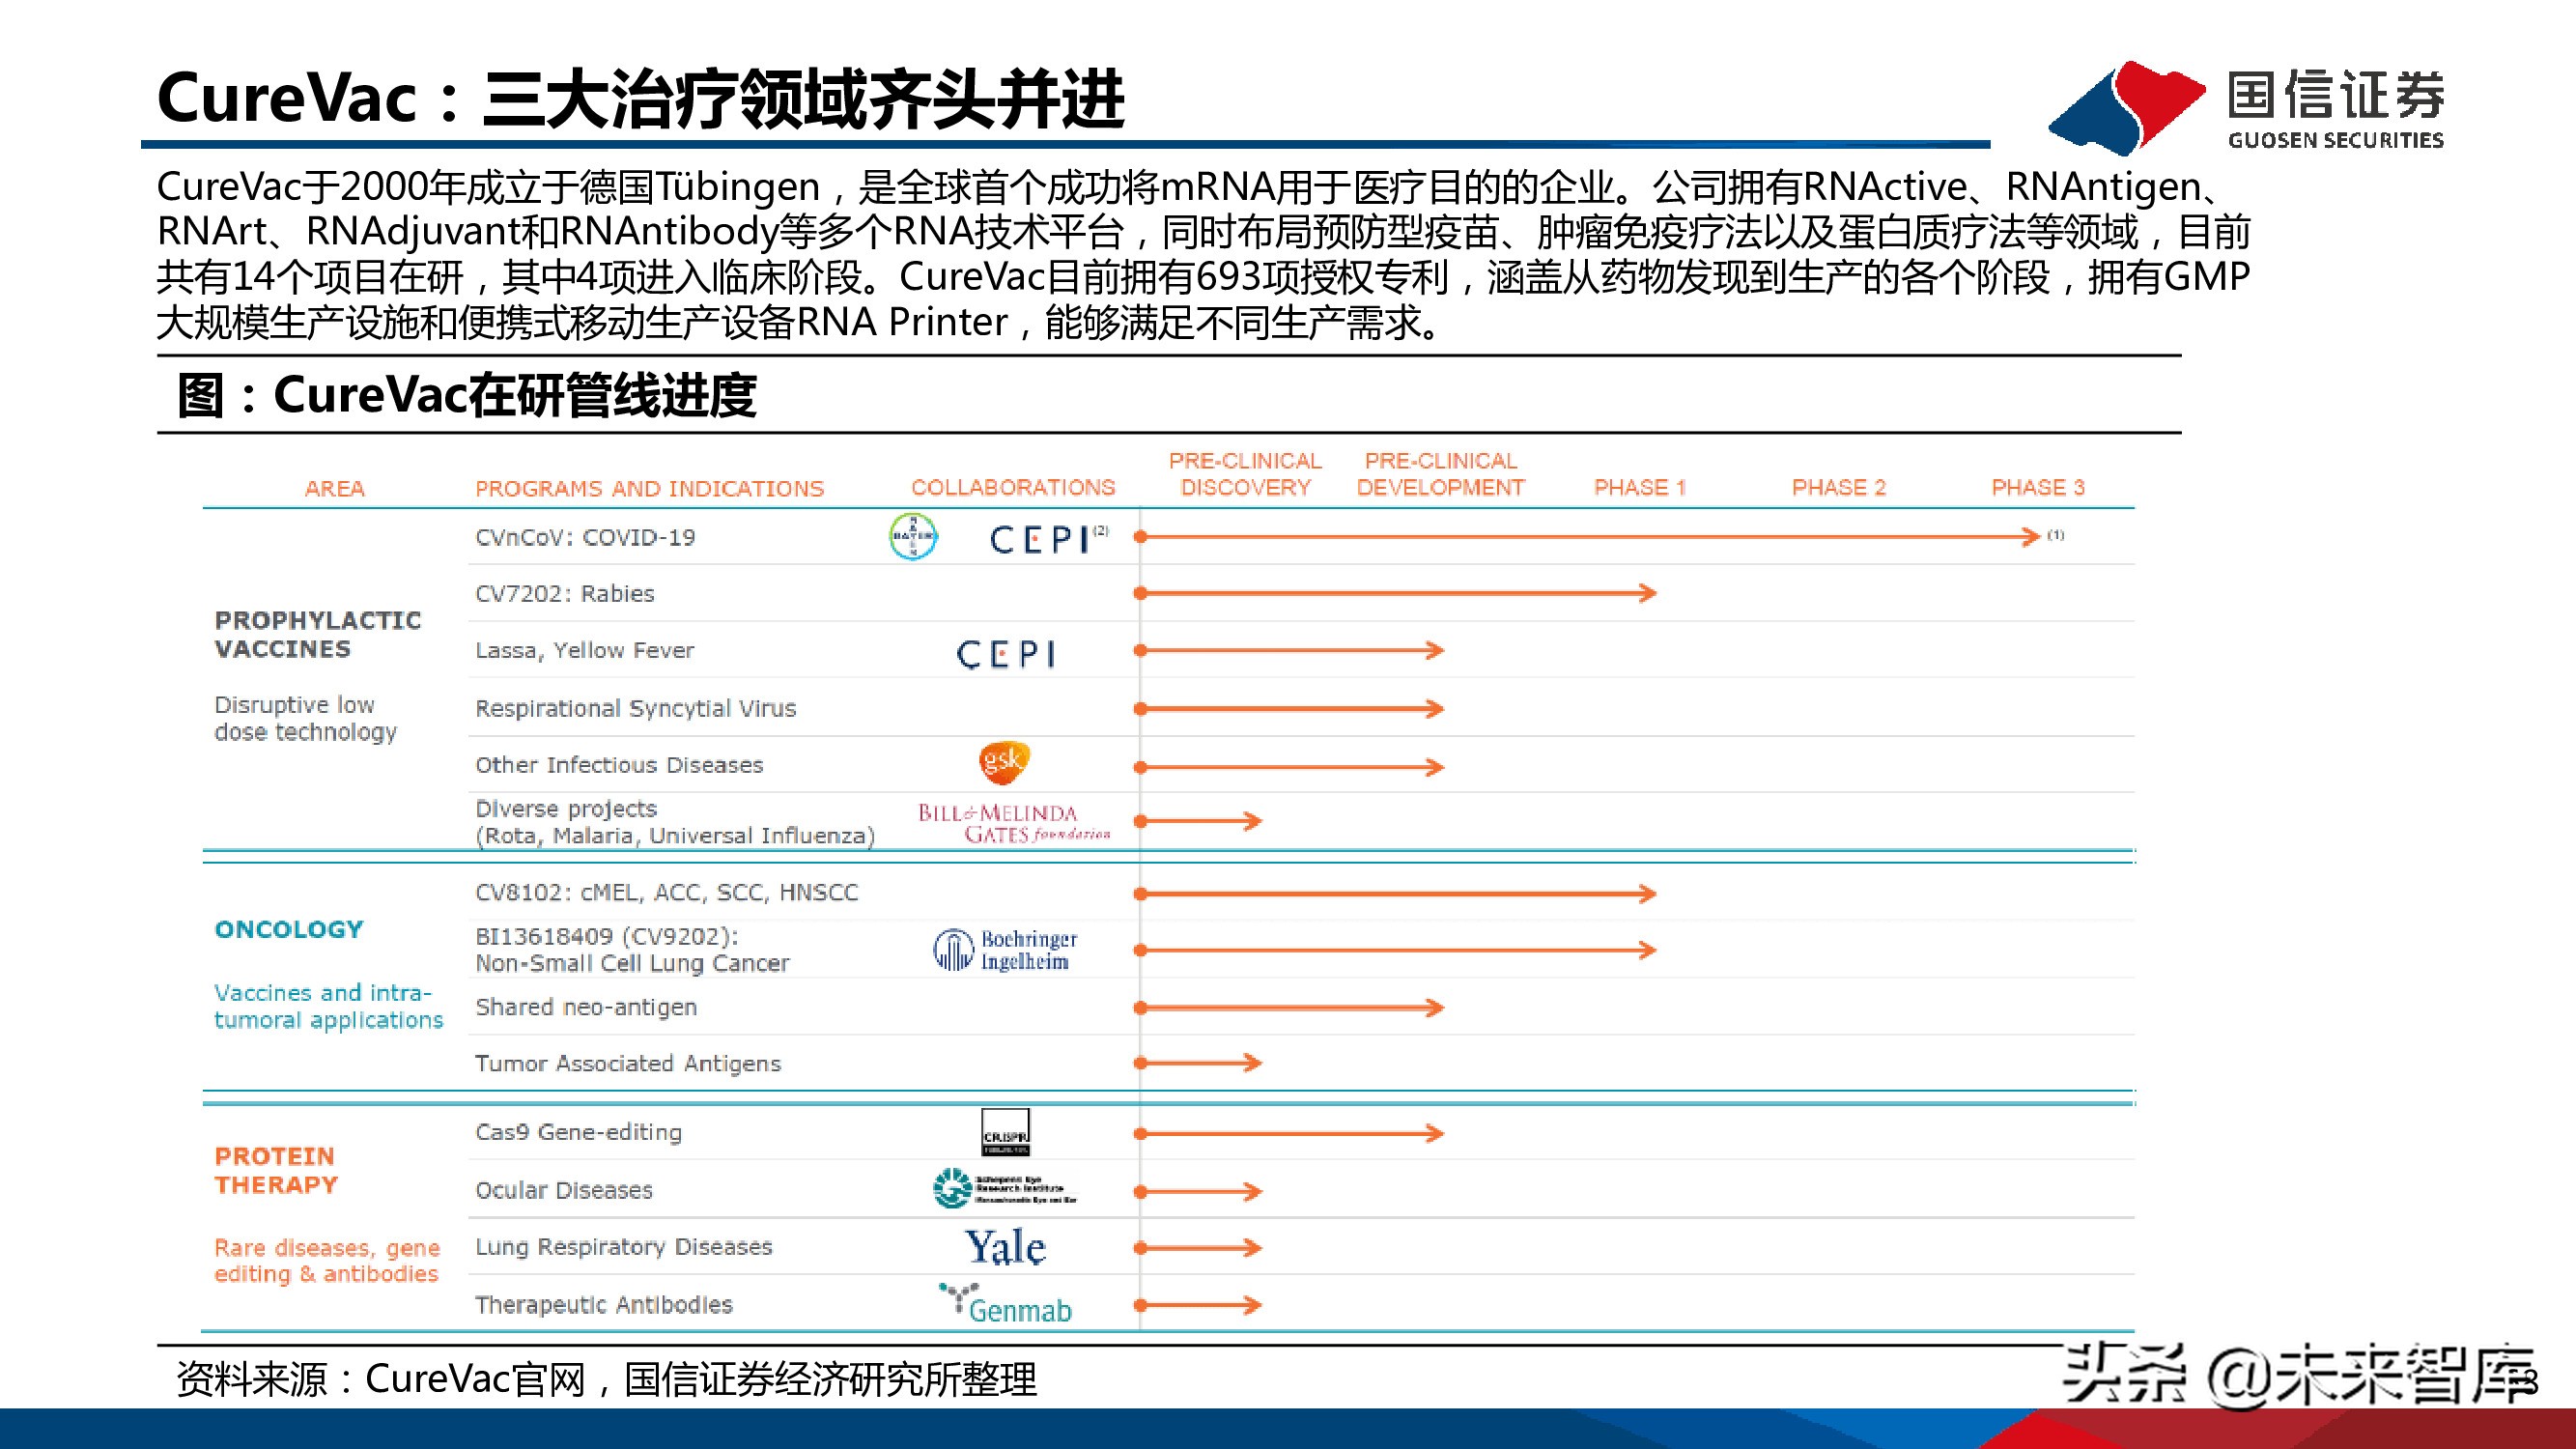Image resolution: width=2576 pixels, height=1449 pixels.
Task: Click the CV7202 Rabies progress arrow
Action: (x=1396, y=593)
